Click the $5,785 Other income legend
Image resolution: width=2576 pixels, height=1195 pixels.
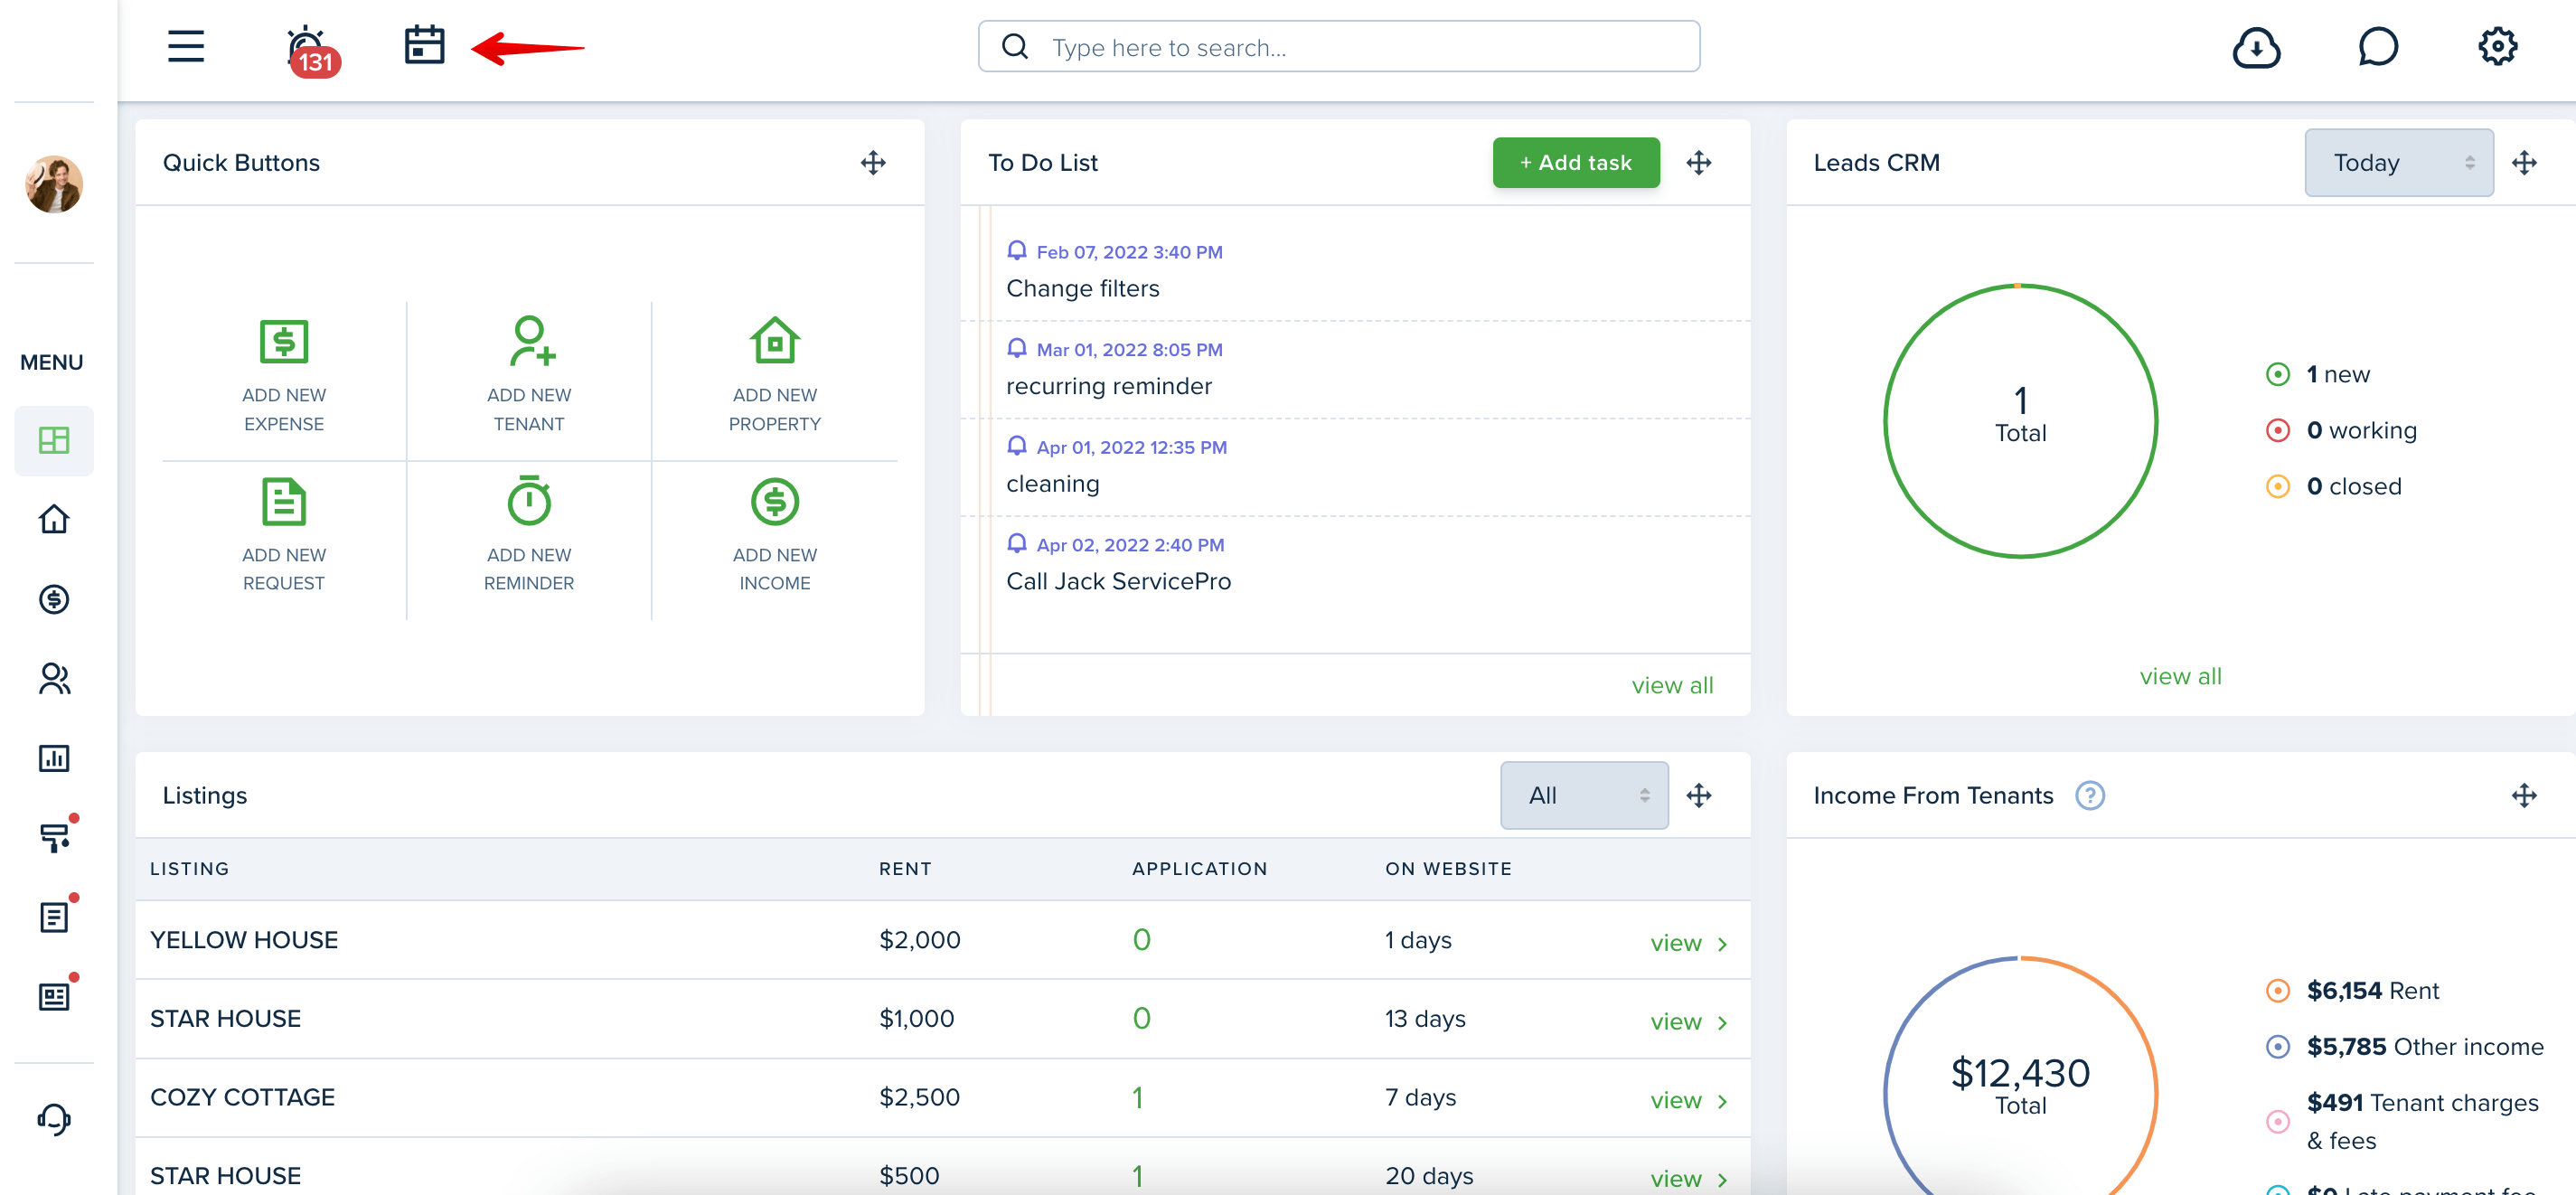click(2404, 1047)
